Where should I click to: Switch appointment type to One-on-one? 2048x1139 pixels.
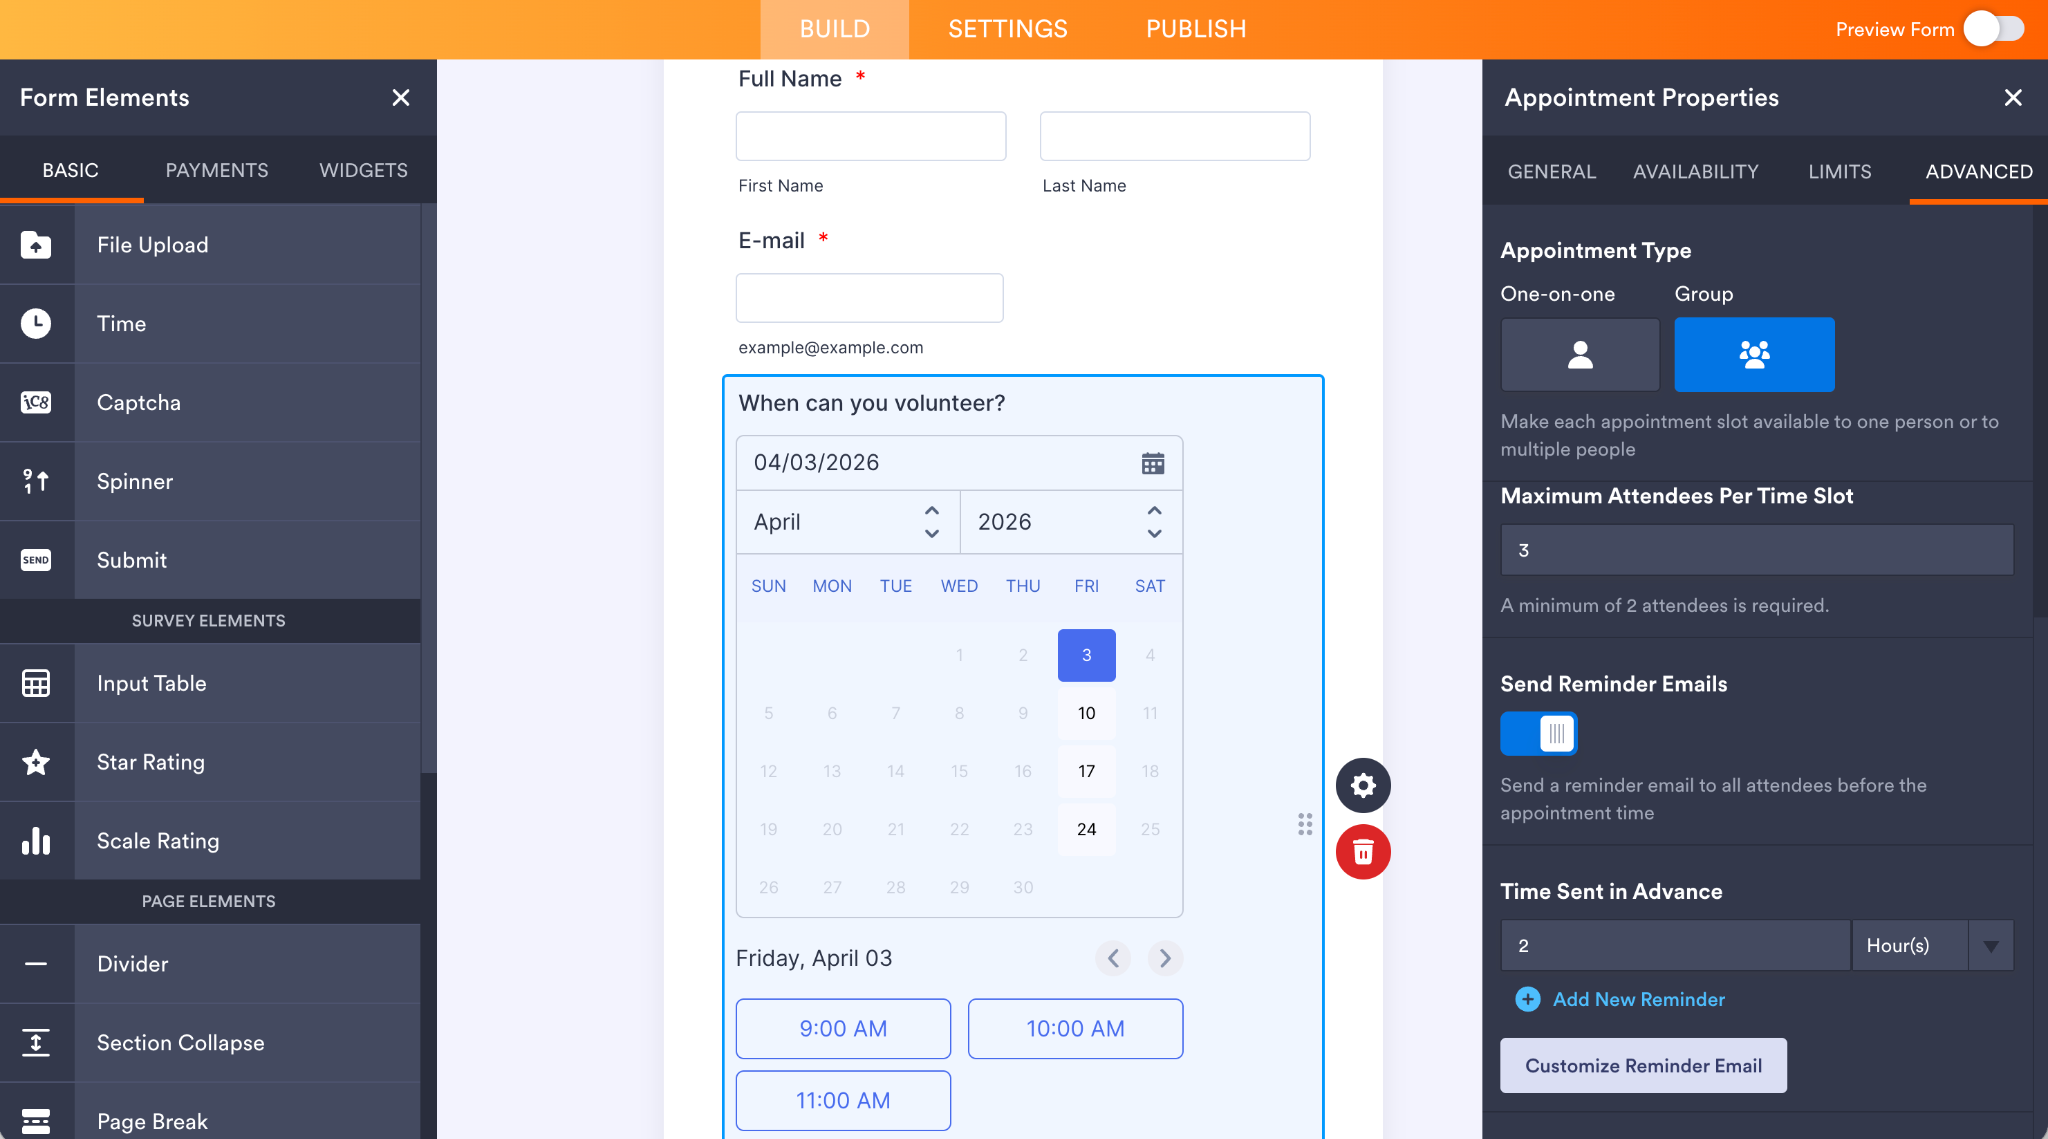(x=1579, y=354)
